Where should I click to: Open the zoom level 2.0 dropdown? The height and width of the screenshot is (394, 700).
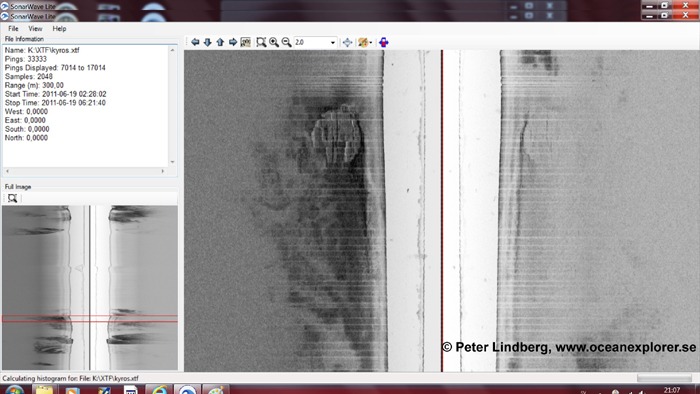(315, 42)
